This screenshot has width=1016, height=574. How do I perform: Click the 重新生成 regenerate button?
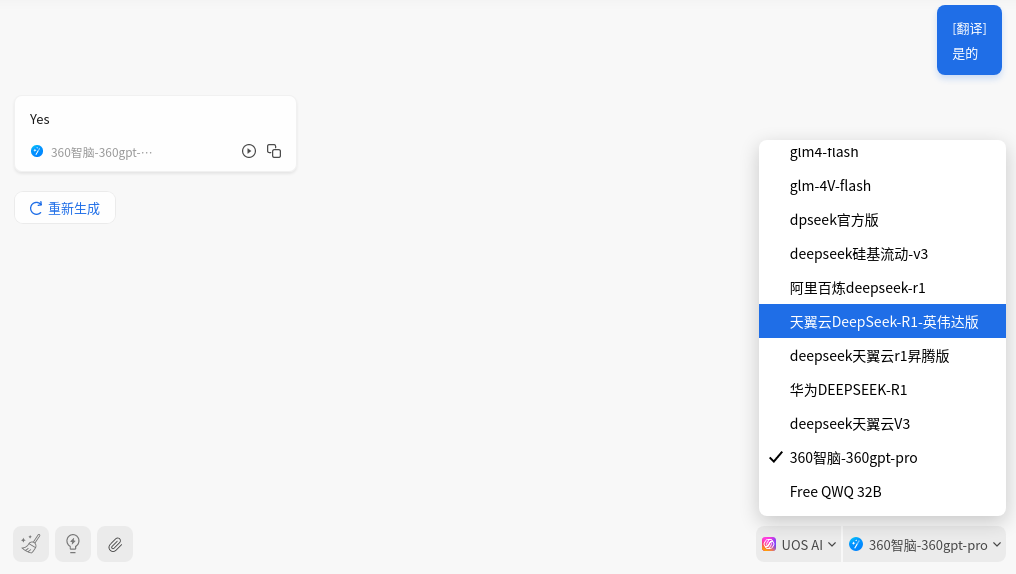pyautogui.click(x=65, y=208)
